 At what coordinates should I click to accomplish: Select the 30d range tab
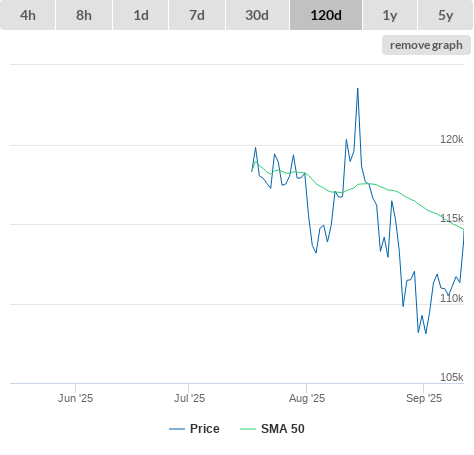(x=257, y=15)
